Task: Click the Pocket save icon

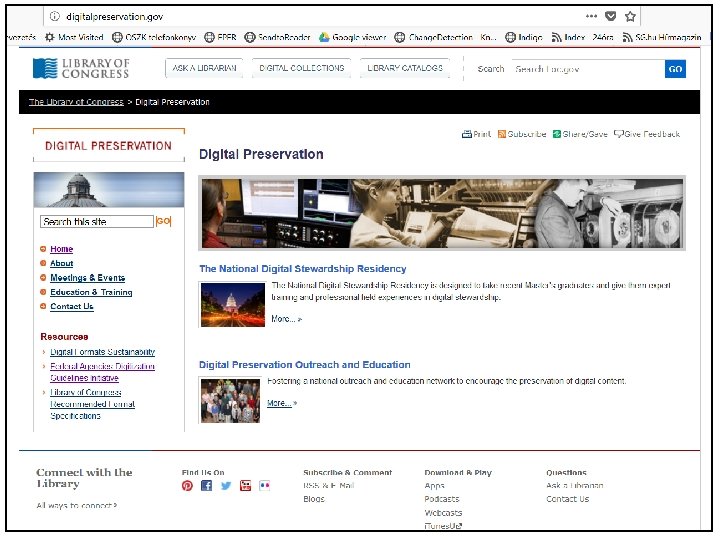Action: [x=611, y=17]
